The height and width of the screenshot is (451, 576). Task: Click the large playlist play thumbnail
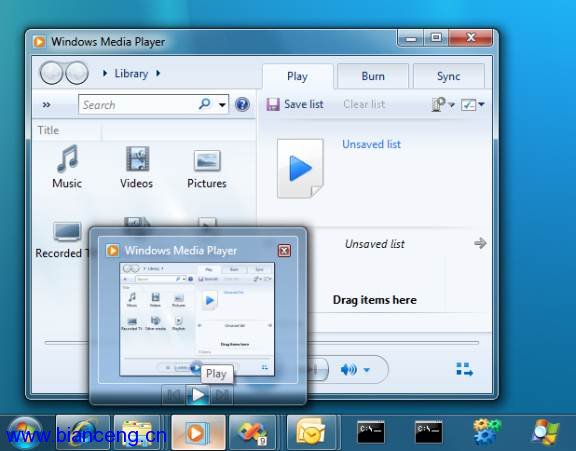[x=300, y=169]
